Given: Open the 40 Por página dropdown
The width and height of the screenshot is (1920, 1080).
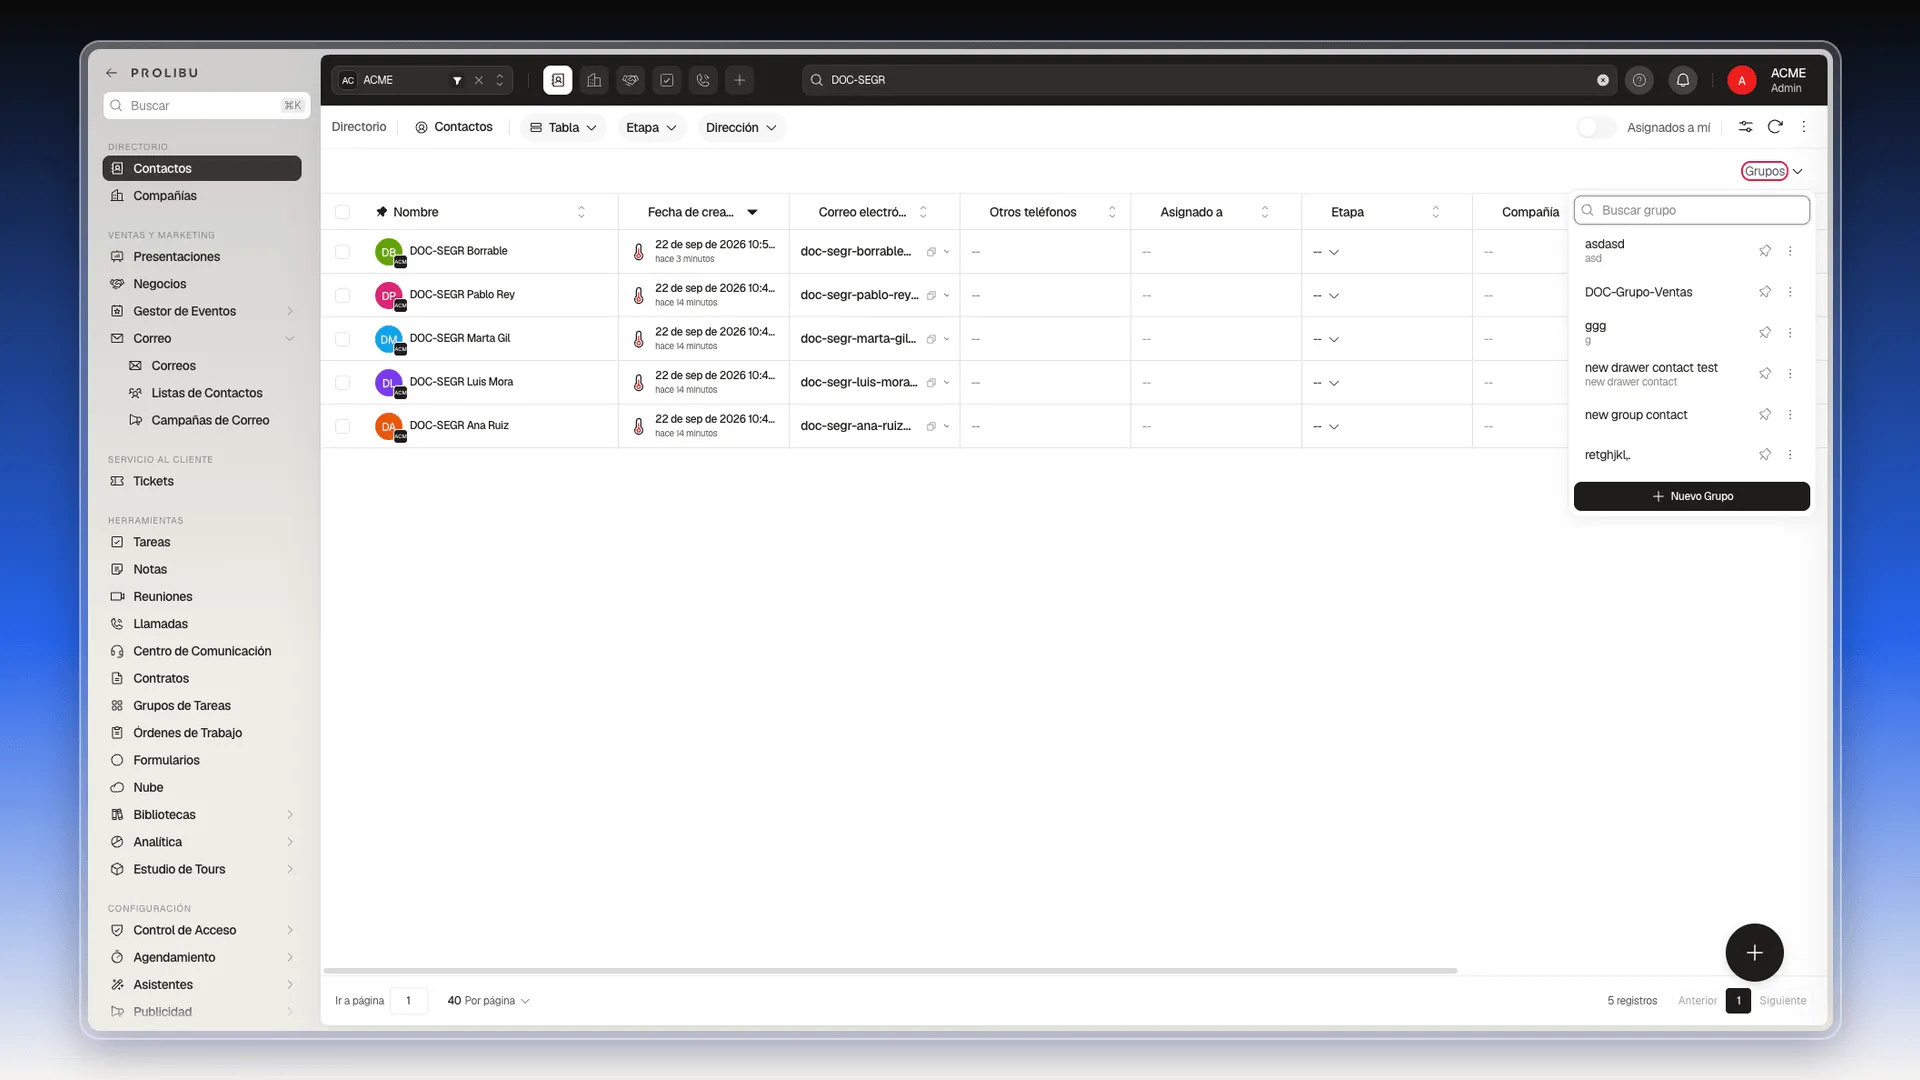Looking at the screenshot, I should [x=488, y=1001].
